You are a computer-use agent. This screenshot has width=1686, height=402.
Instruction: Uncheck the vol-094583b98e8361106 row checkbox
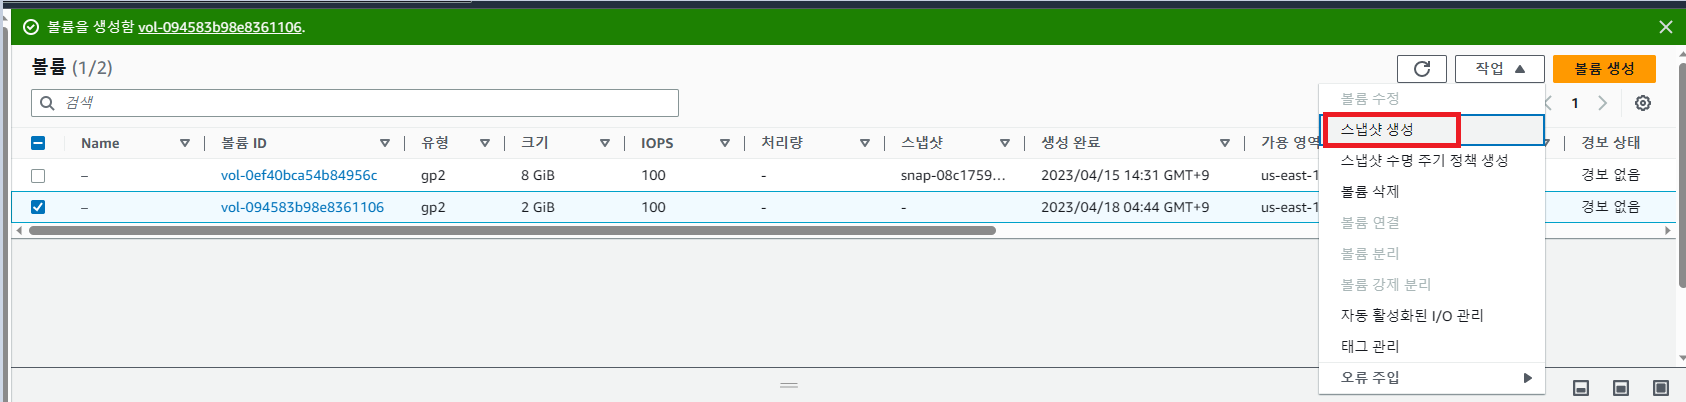[38, 207]
